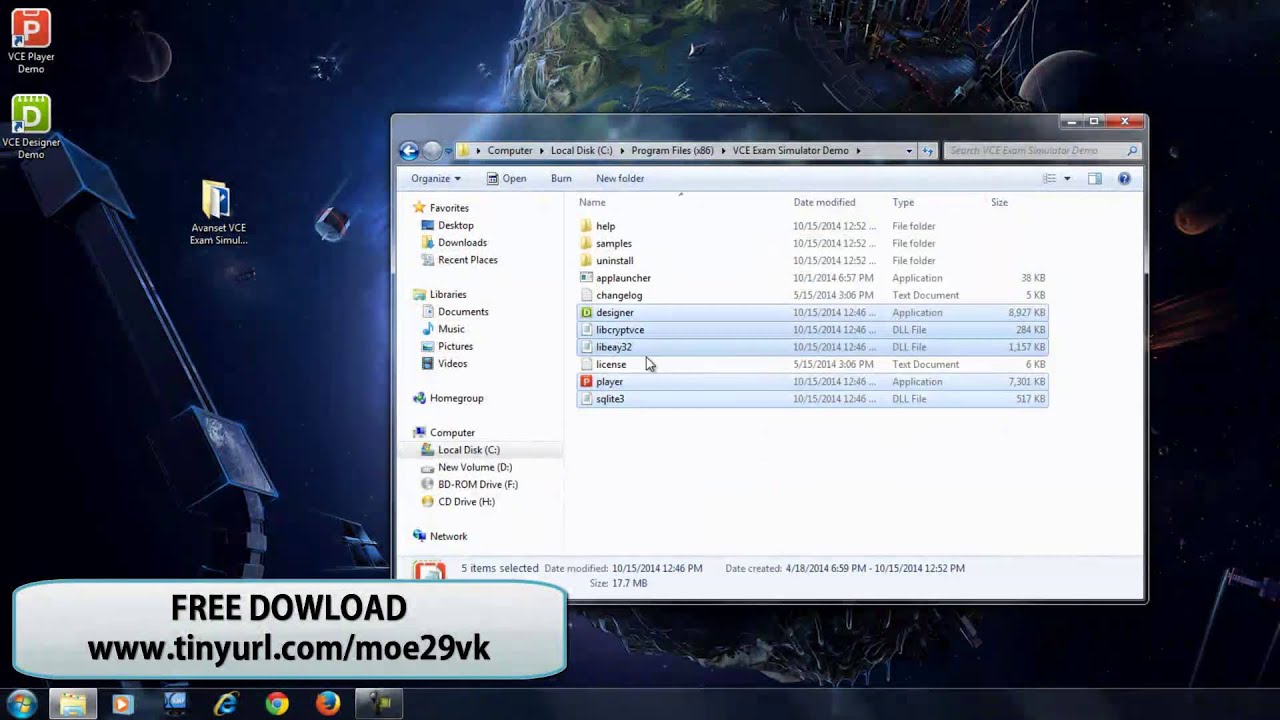Select the uninstall folder icon
1280x720 pixels.
point(587,261)
